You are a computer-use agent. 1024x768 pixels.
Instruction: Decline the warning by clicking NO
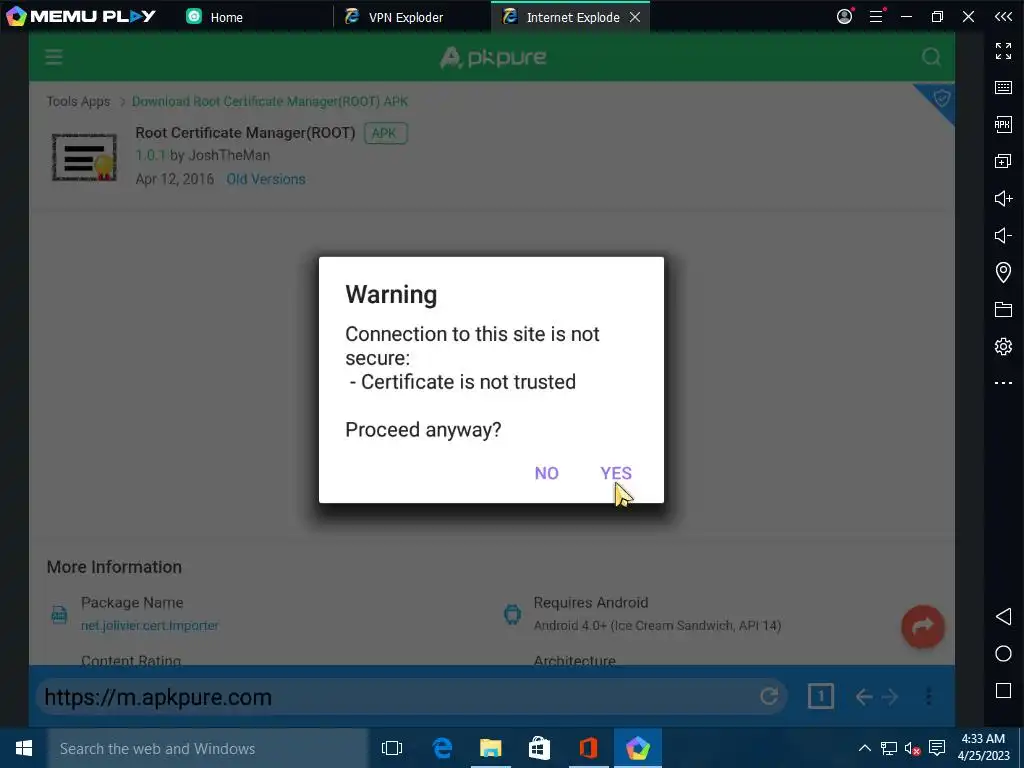547,473
